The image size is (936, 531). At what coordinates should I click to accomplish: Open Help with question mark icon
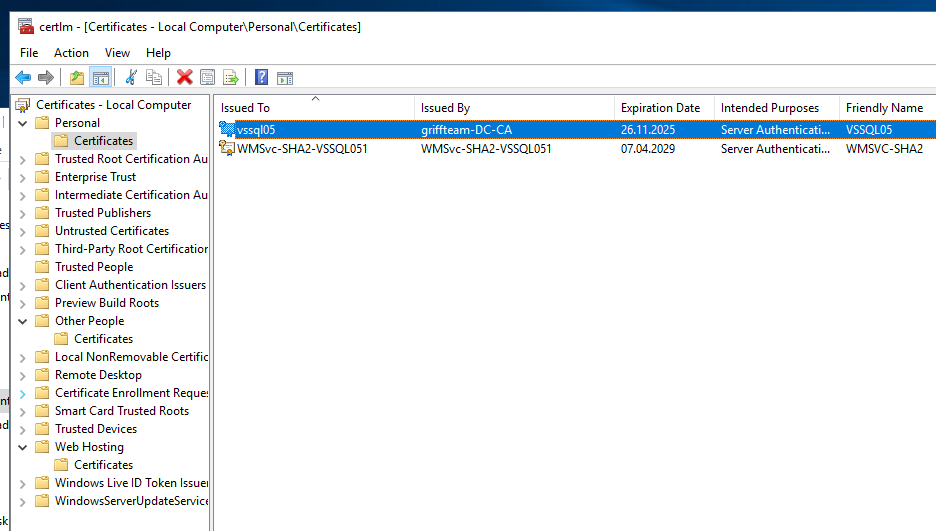coord(261,77)
